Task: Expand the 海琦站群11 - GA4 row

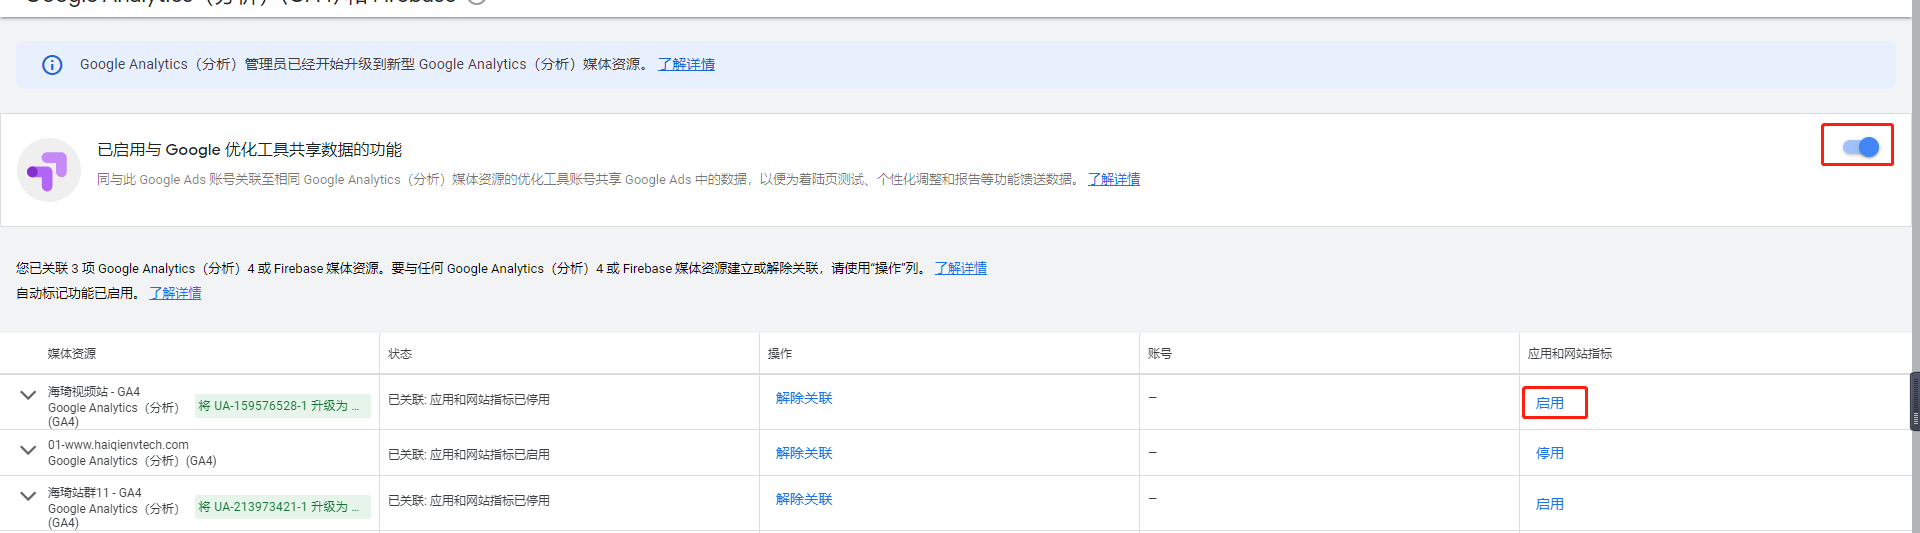Action: 28,495
